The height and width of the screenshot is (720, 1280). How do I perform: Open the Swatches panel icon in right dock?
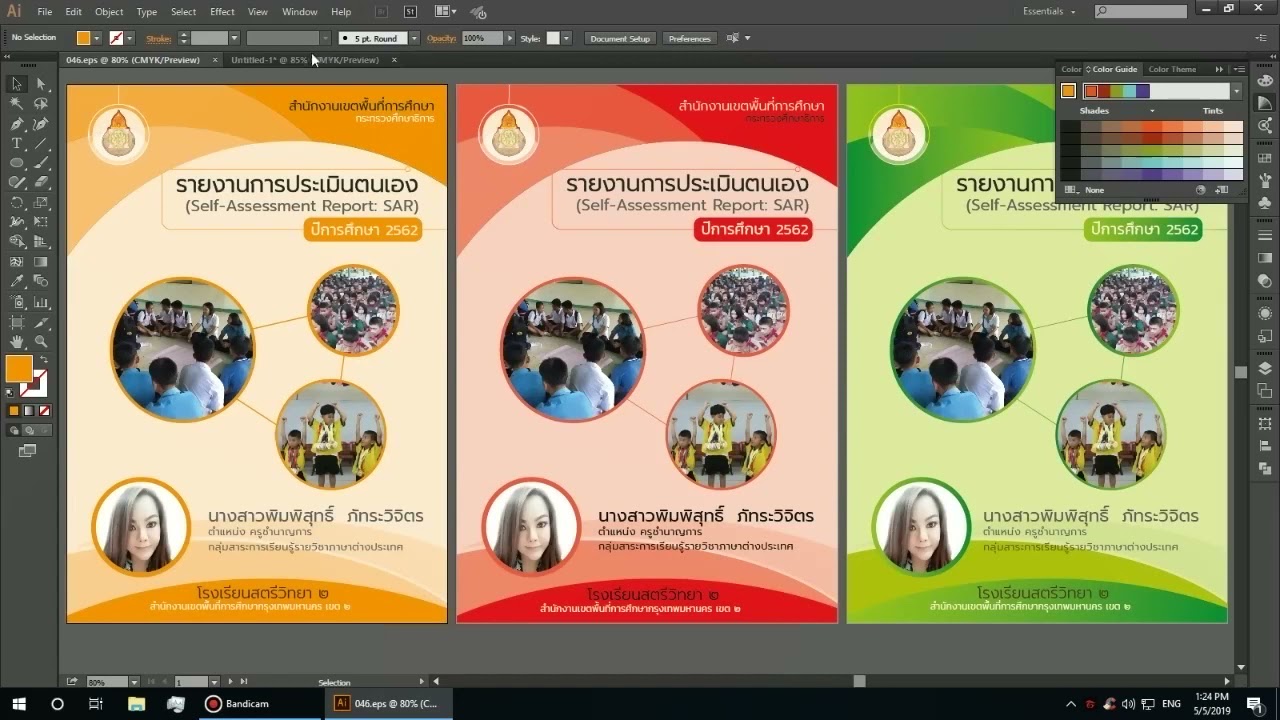(1265, 158)
